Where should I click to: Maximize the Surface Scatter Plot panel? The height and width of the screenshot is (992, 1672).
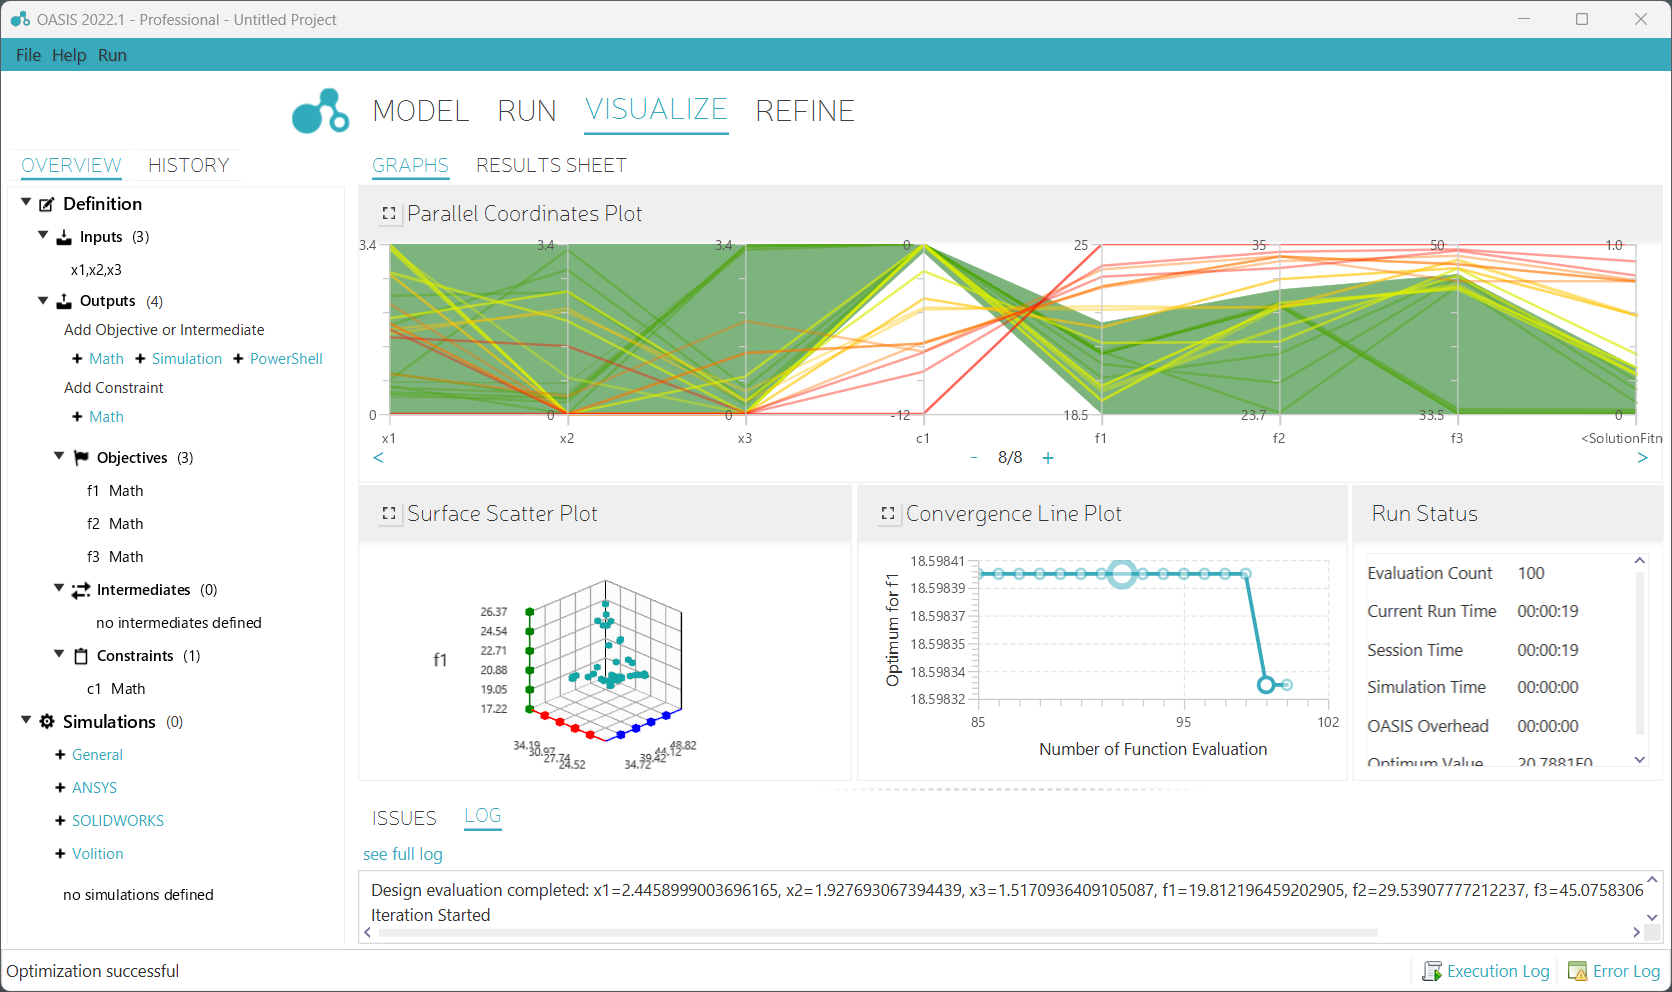389,514
